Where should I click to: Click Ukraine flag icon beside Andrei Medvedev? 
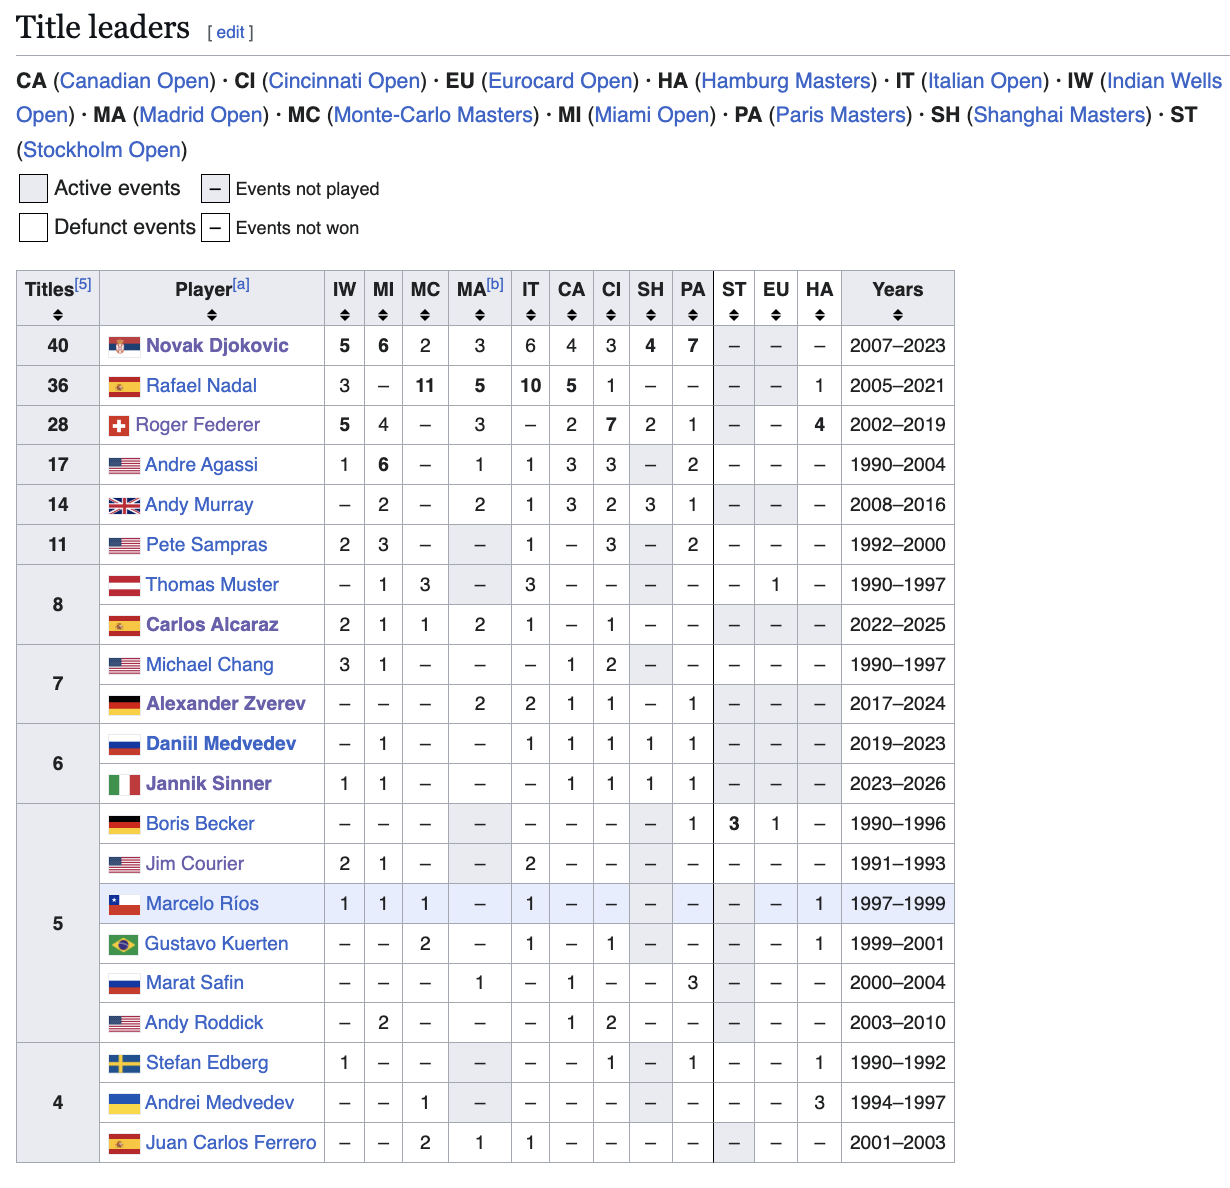click(124, 1103)
